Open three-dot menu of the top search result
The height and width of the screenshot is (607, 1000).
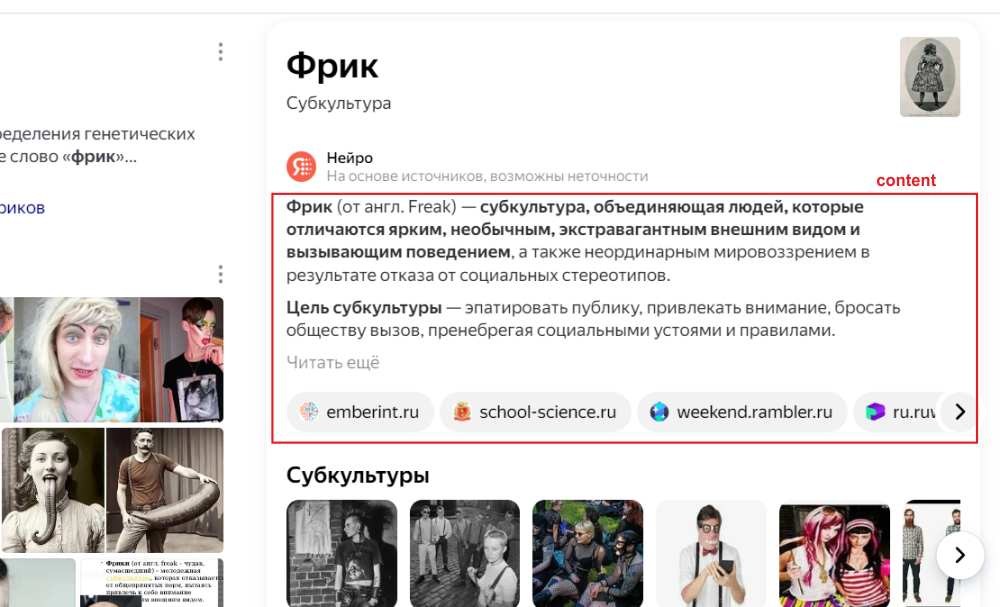[x=221, y=52]
